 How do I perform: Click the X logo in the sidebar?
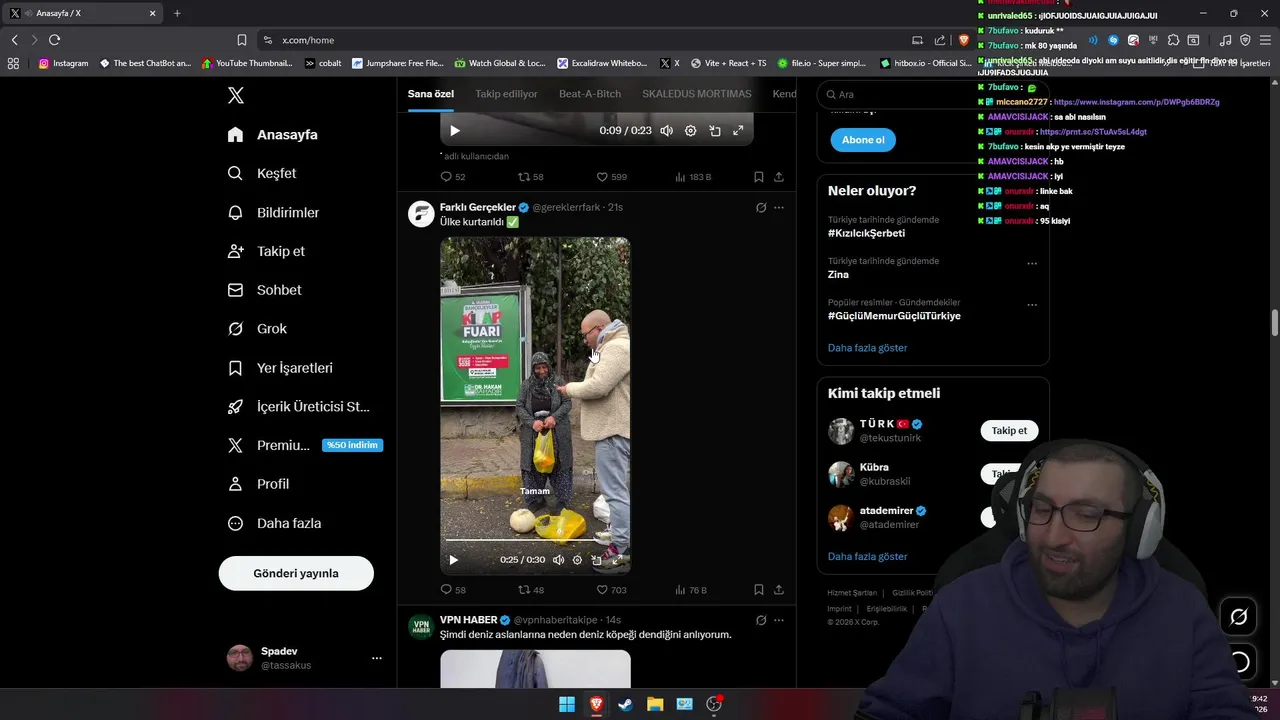pyautogui.click(x=235, y=95)
